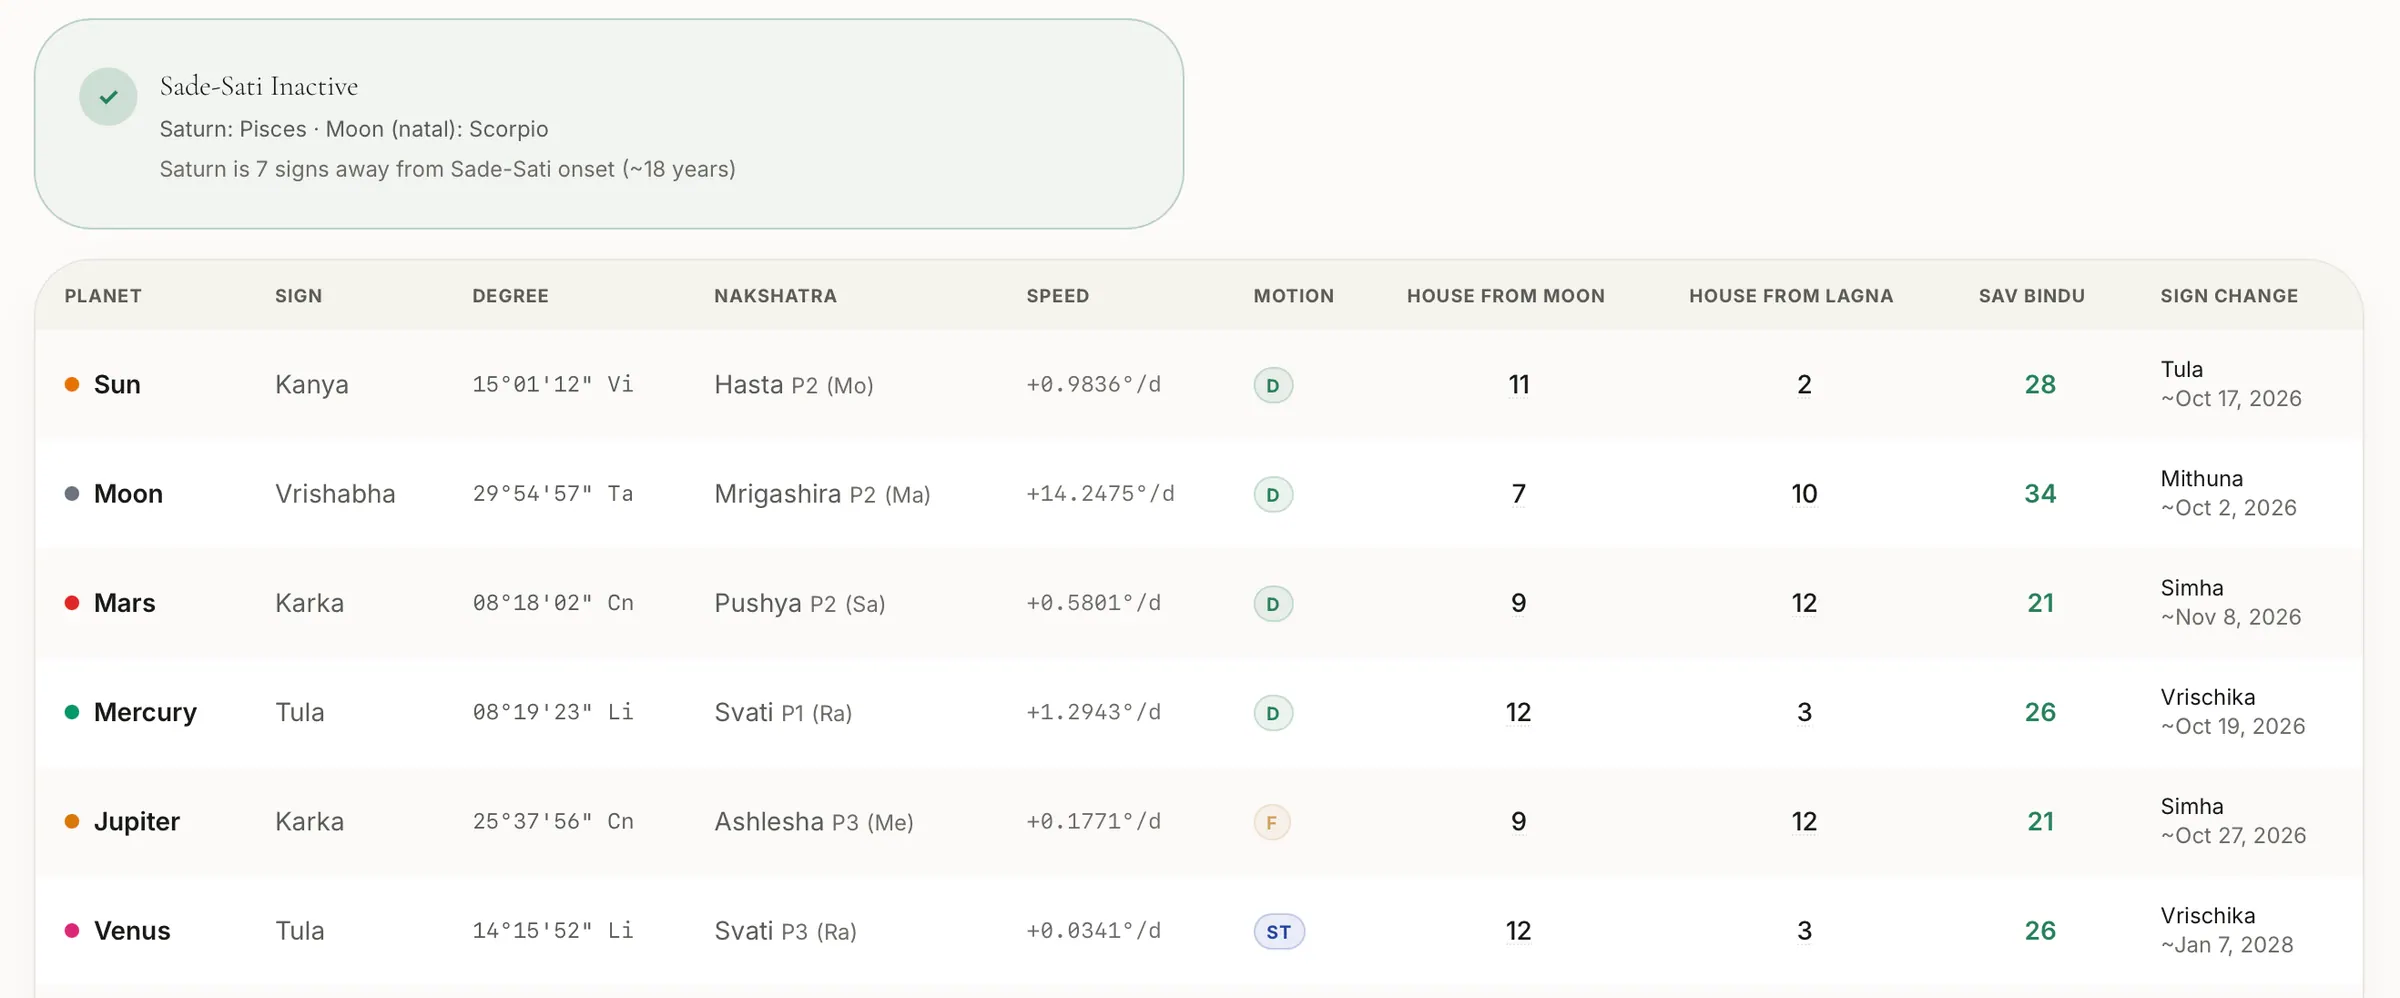Image resolution: width=2400 pixels, height=998 pixels.
Task: Click the gray dot beside Moon
Action: coord(72,493)
